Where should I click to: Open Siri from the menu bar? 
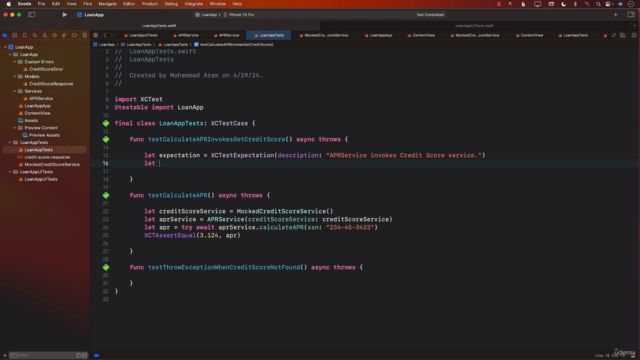point(620,4)
